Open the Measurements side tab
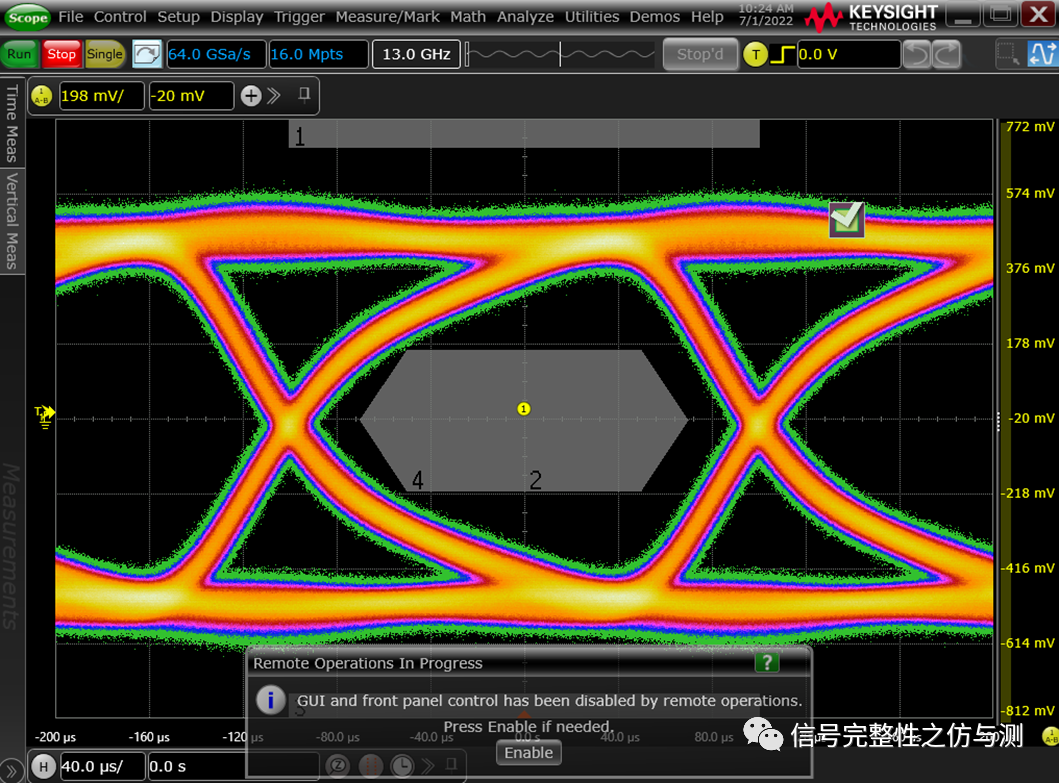Viewport: 1059px width, 783px height. (11, 546)
